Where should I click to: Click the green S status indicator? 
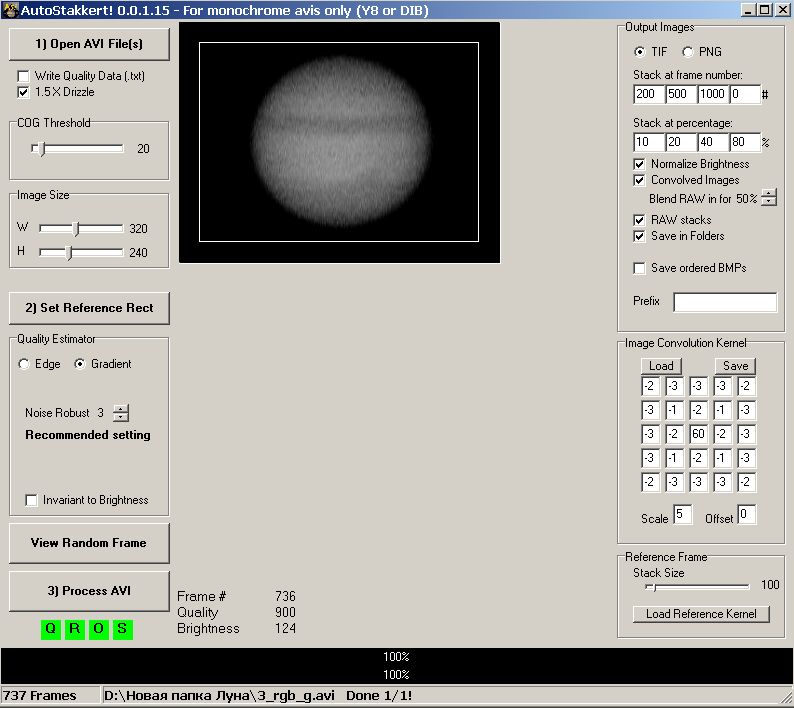[122, 629]
